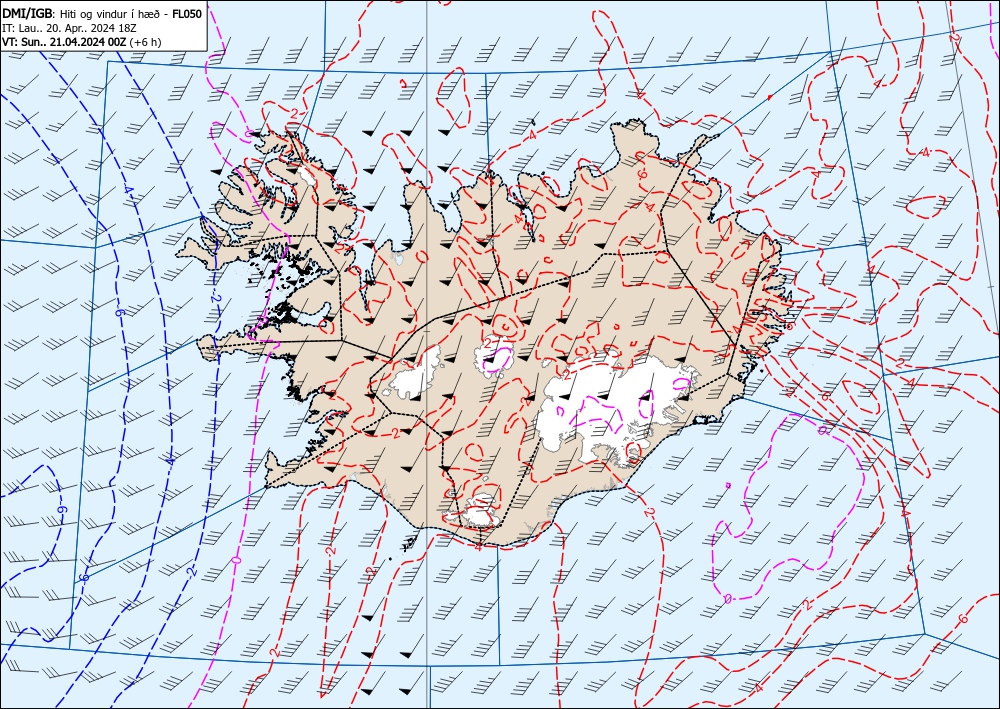1000x709 pixels.
Task: Click the 'VT: Sun.. 21.04.2024 00Z' valid time line
Action: (x=82, y=42)
